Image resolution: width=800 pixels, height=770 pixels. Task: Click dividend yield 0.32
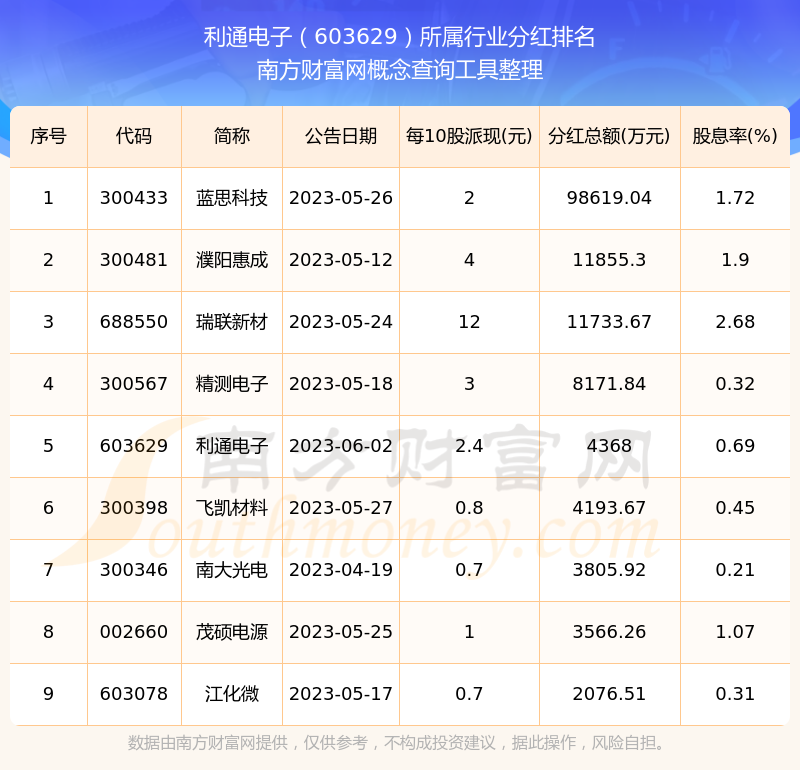pyautogui.click(x=735, y=384)
